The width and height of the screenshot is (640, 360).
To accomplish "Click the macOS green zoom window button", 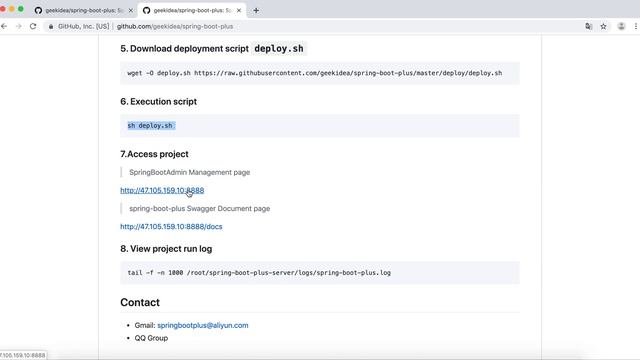I will coord(20,9).
